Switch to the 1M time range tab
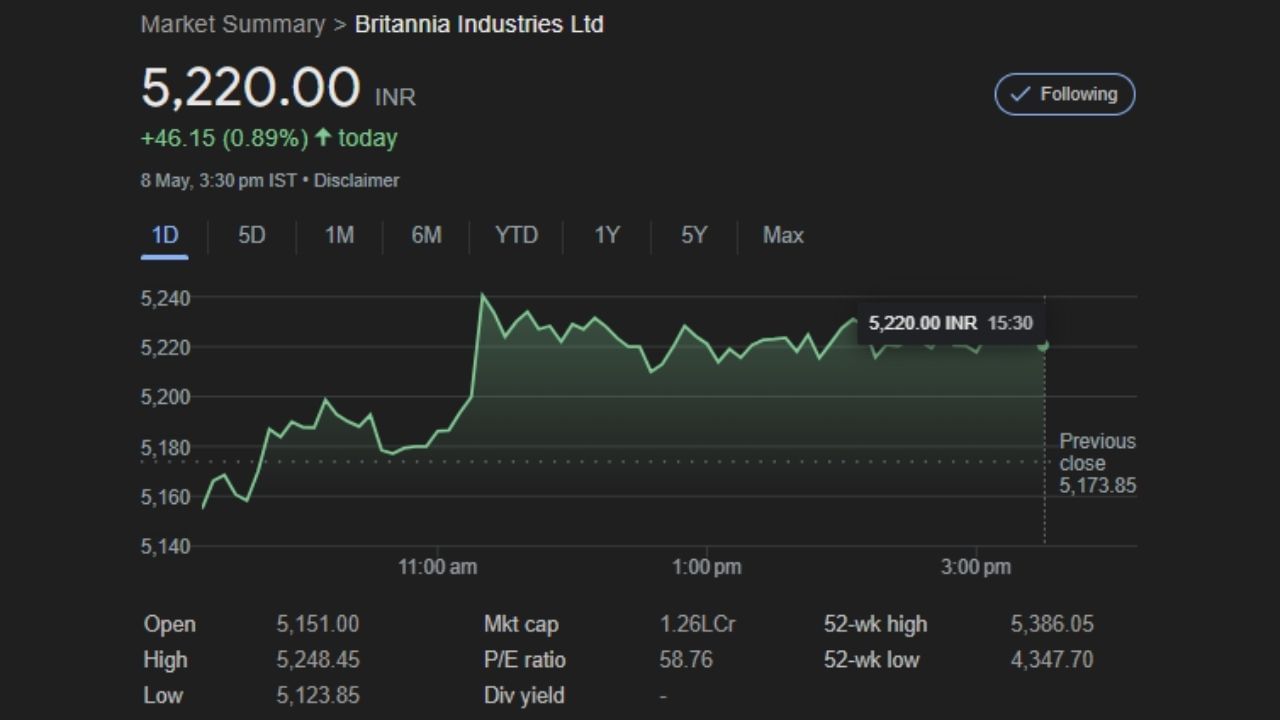The image size is (1280, 720). (339, 235)
